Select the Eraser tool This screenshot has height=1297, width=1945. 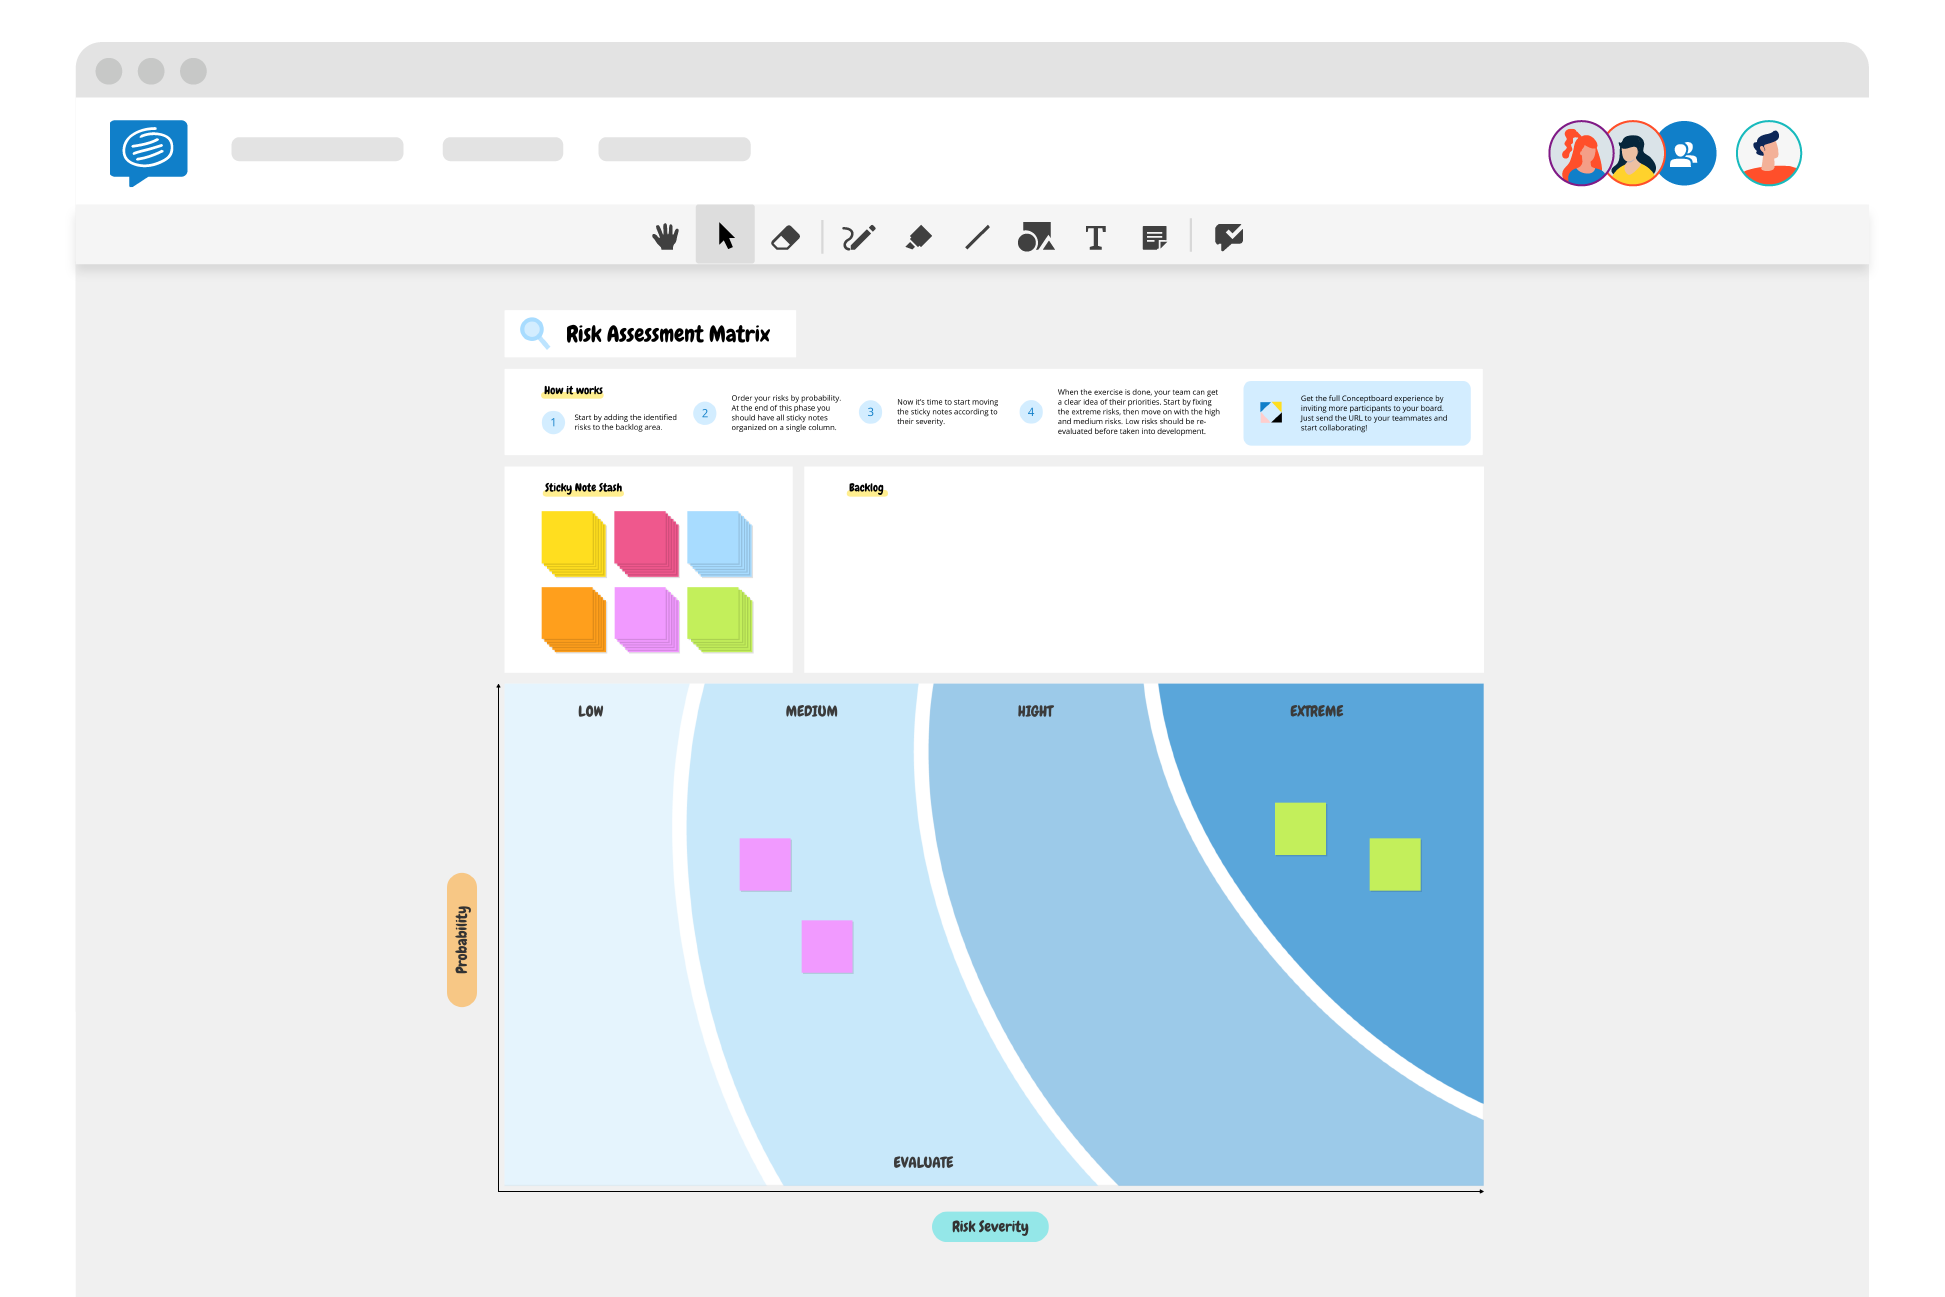(x=786, y=237)
